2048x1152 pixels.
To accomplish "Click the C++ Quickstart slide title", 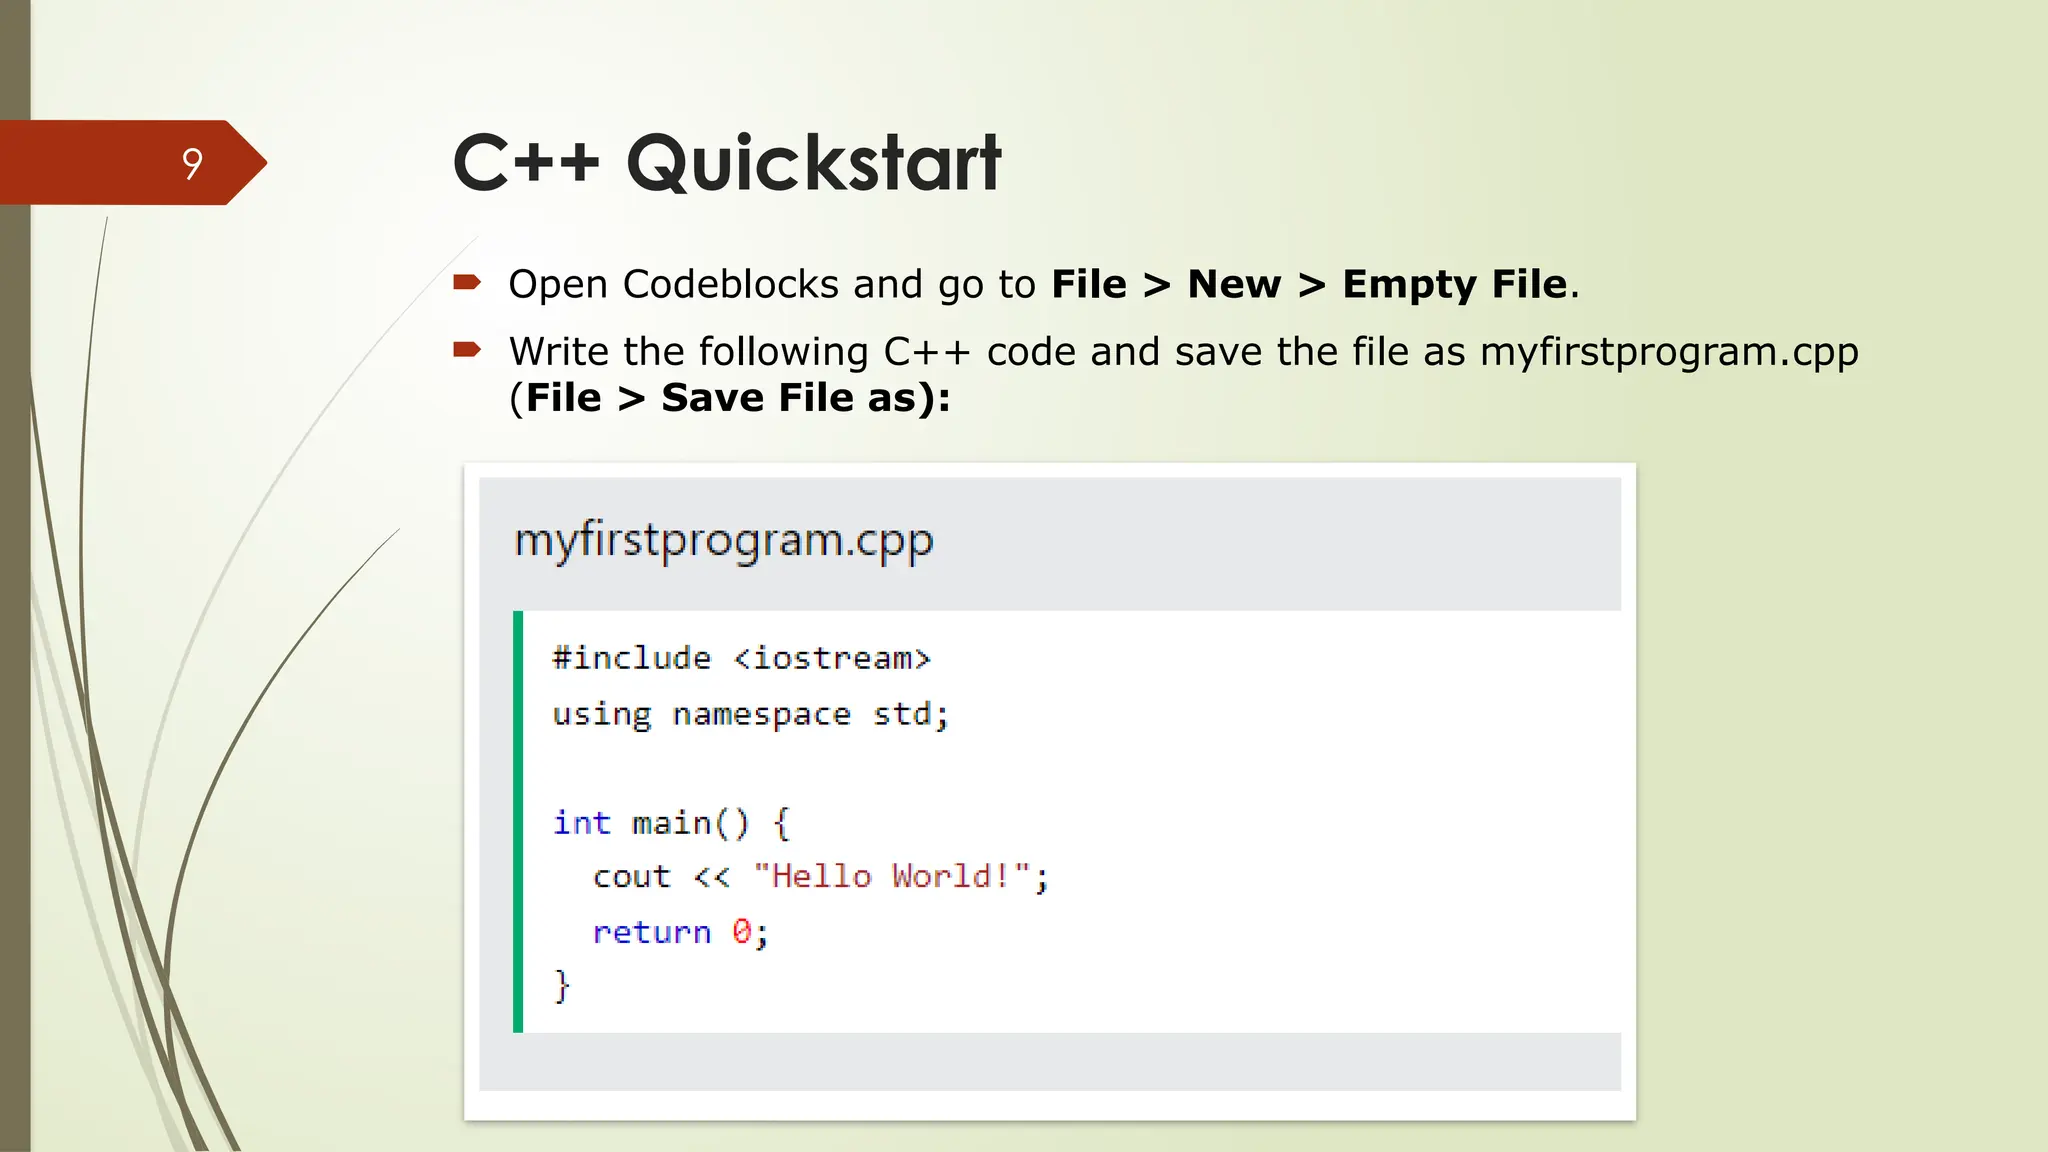I will coord(726,163).
